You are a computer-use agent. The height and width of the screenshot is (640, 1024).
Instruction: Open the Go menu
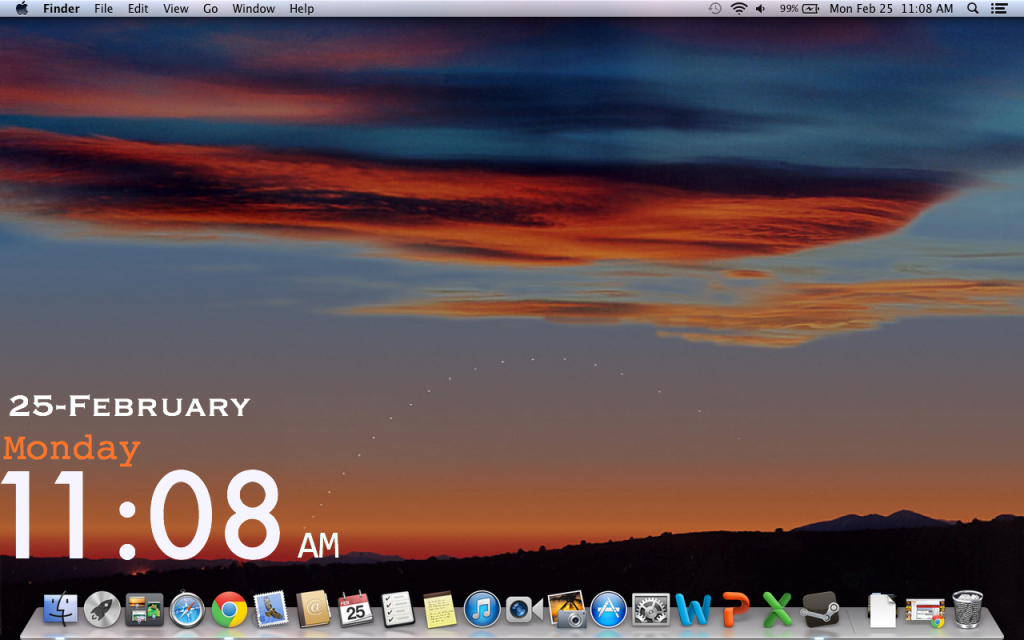tap(210, 8)
